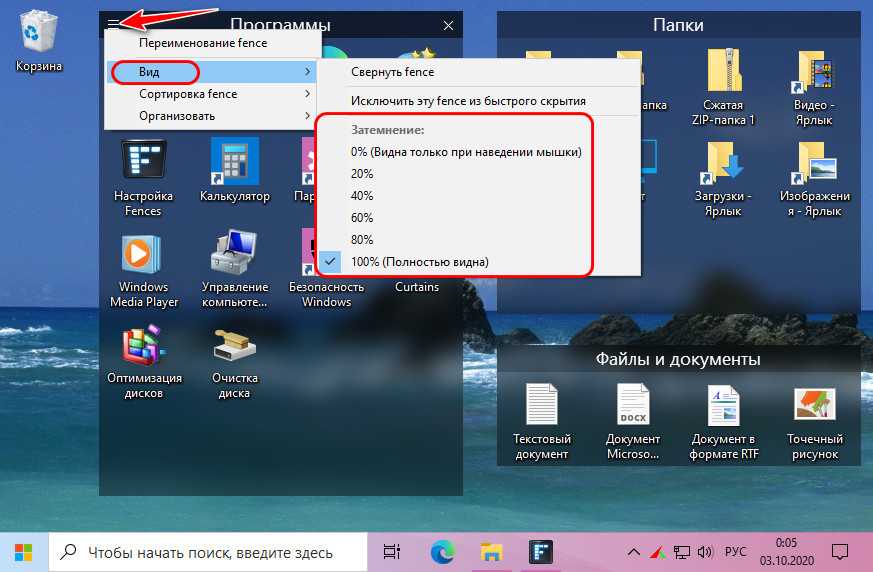Open the Изображения - Ярлык shortcut
The width and height of the screenshot is (873, 572).
tap(814, 178)
